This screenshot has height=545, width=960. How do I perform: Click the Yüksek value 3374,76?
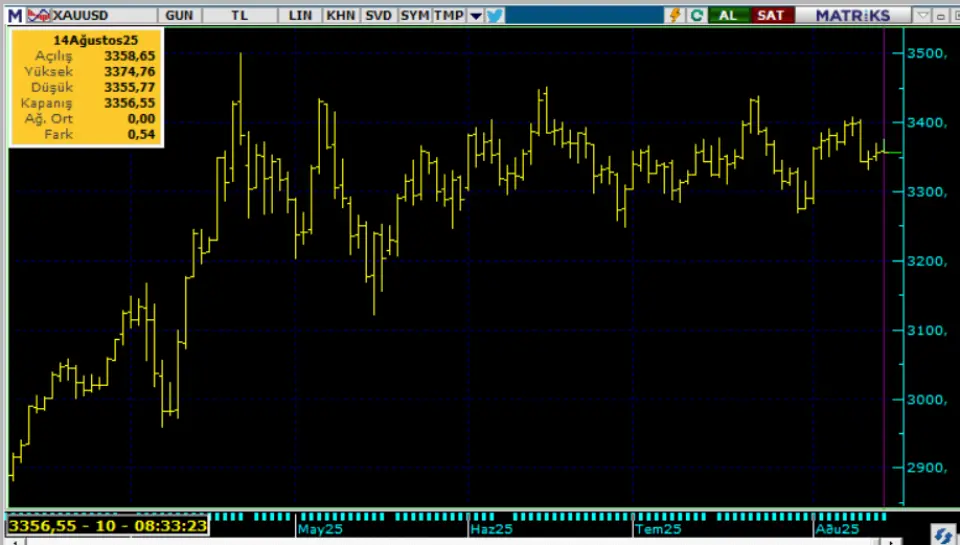tap(129, 72)
